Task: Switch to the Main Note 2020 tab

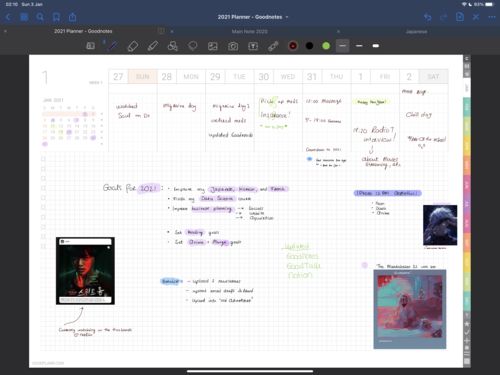Action: 250,31
